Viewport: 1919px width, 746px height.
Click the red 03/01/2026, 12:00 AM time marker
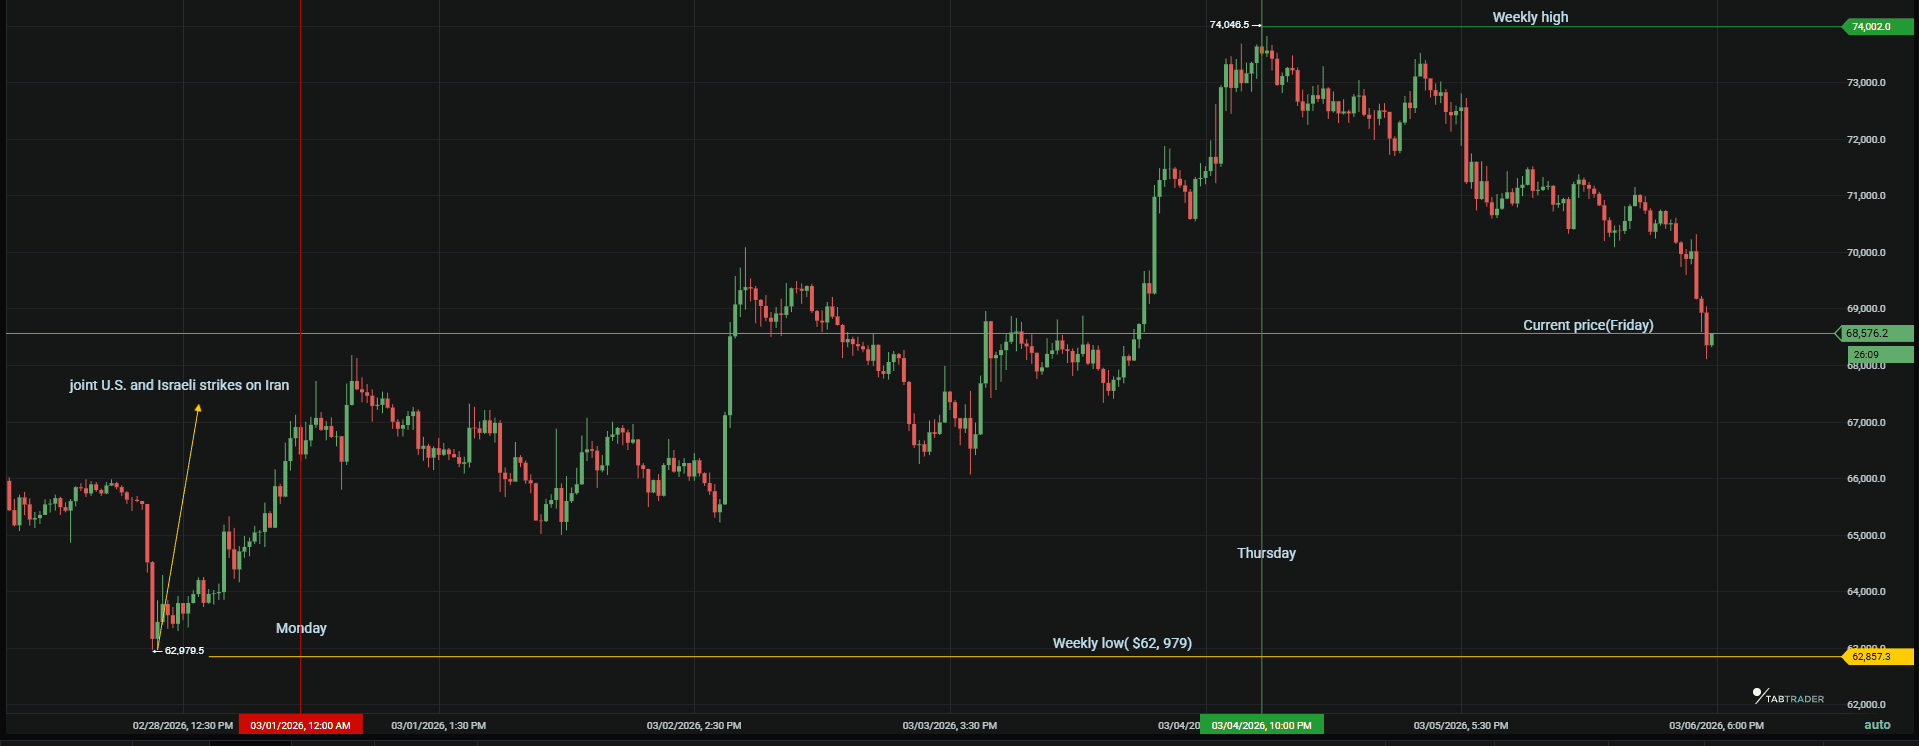tap(301, 725)
